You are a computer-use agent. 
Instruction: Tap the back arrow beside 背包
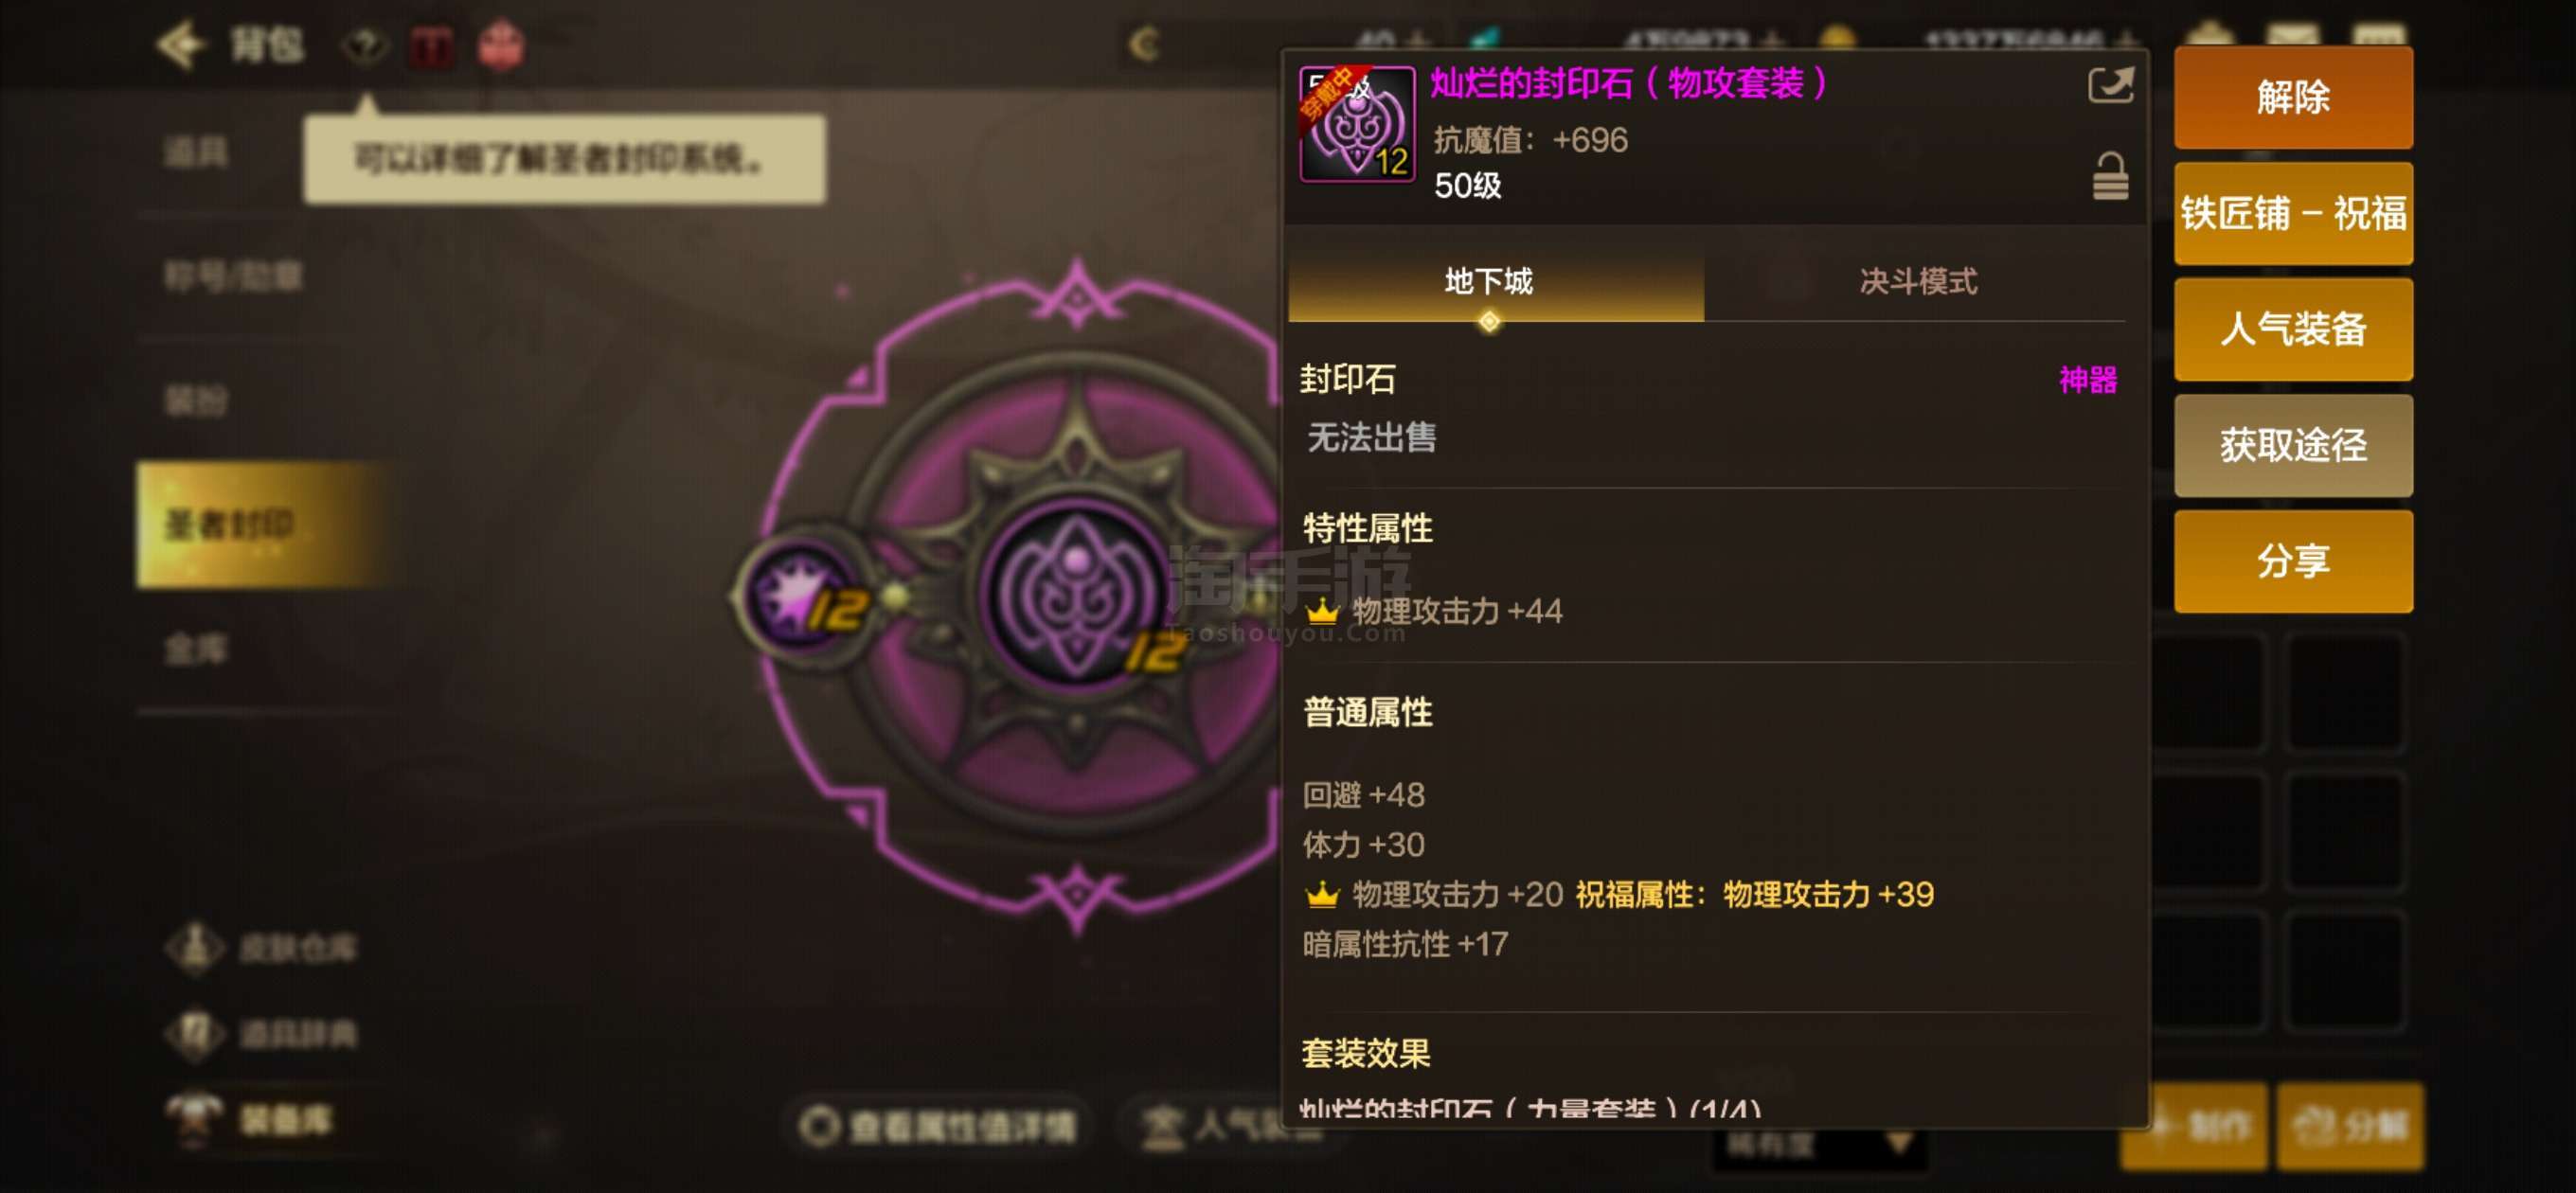tap(180, 44)
